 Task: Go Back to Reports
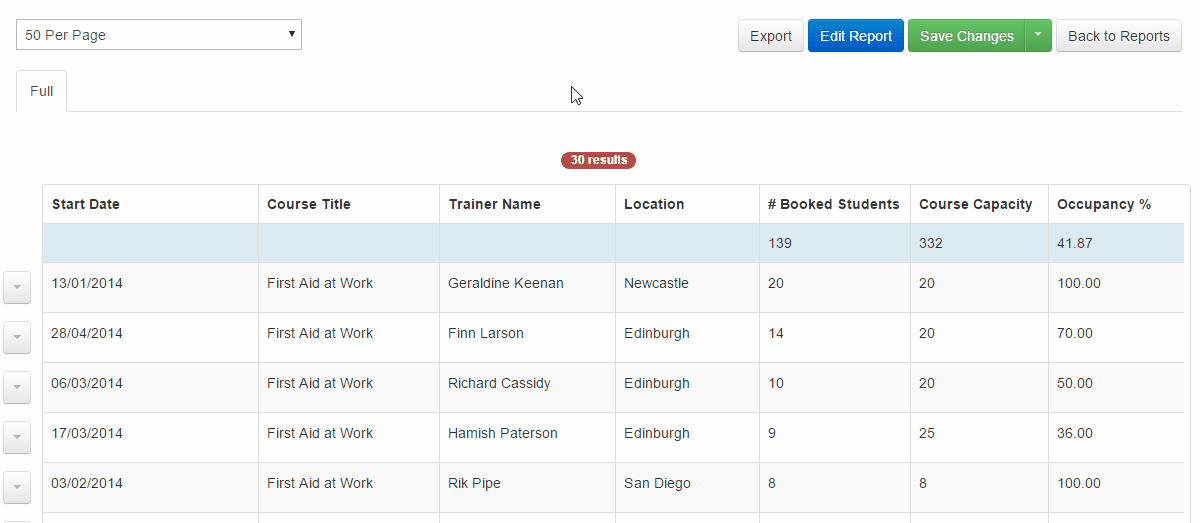[x=1119, y=36]
